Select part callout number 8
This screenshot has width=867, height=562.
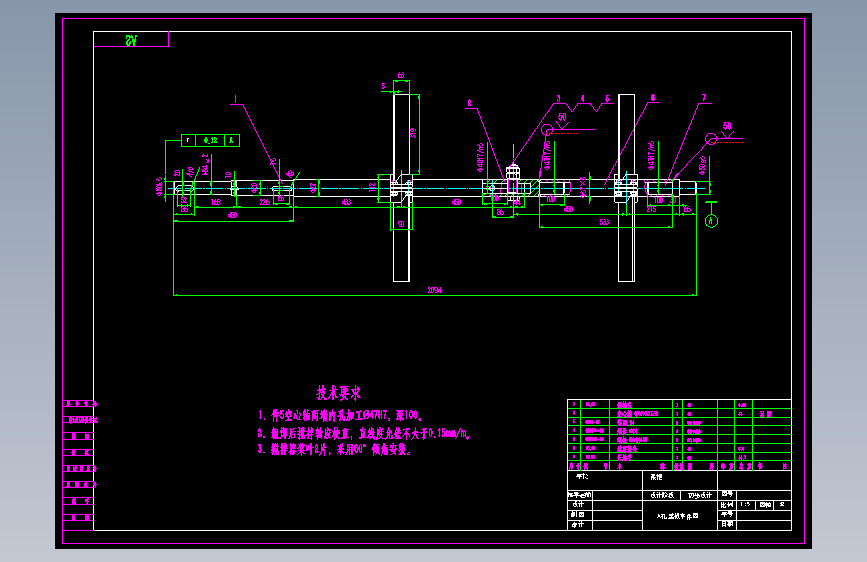click(469, 103)
